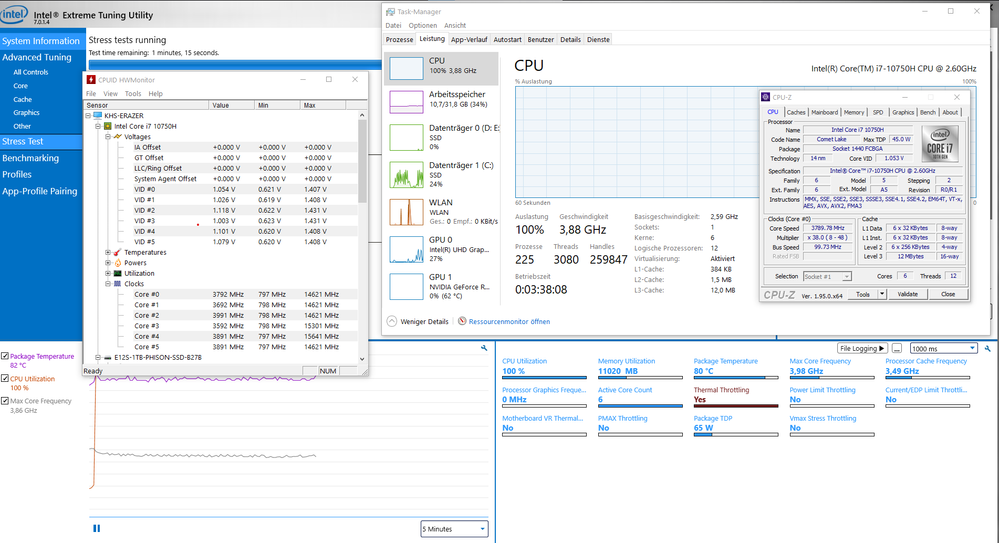Open graph settings wrench above chart
This screenshot has height=543, width=999.
tap(484, 347)
